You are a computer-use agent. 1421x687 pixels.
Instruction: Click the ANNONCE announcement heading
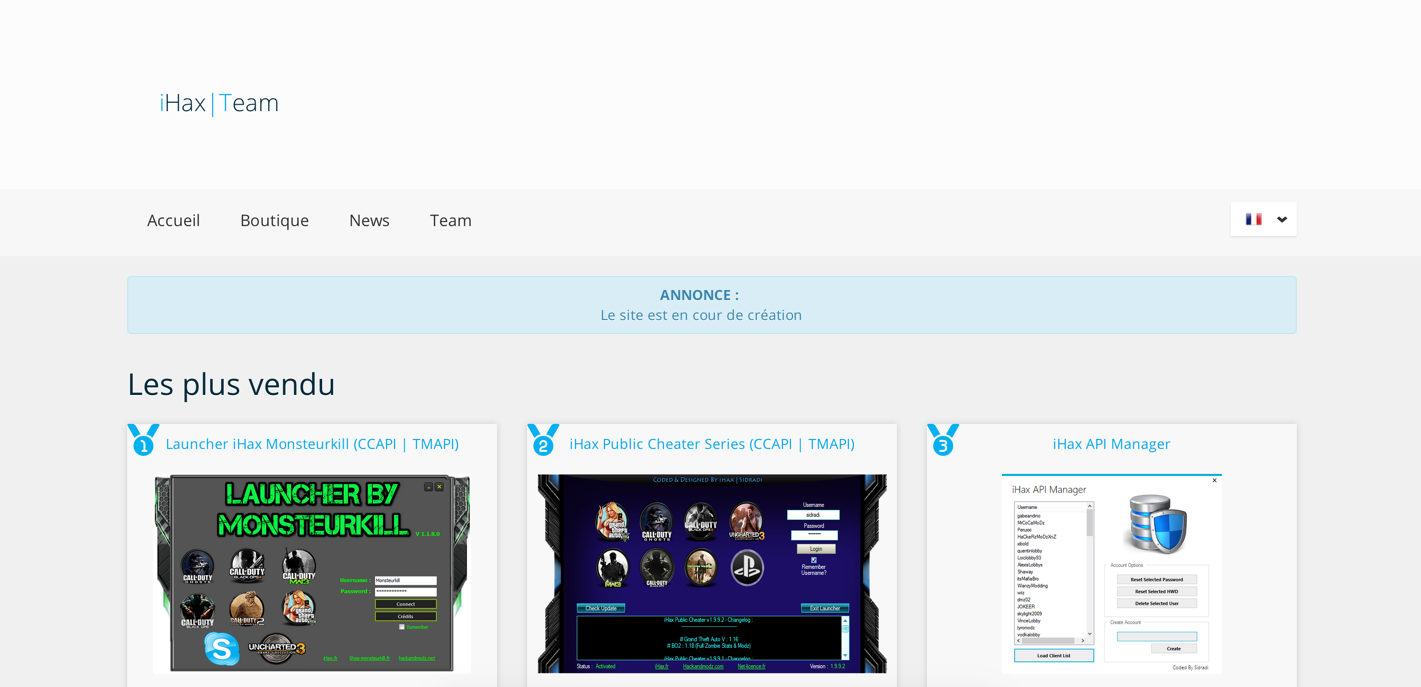tap(699, 295)
